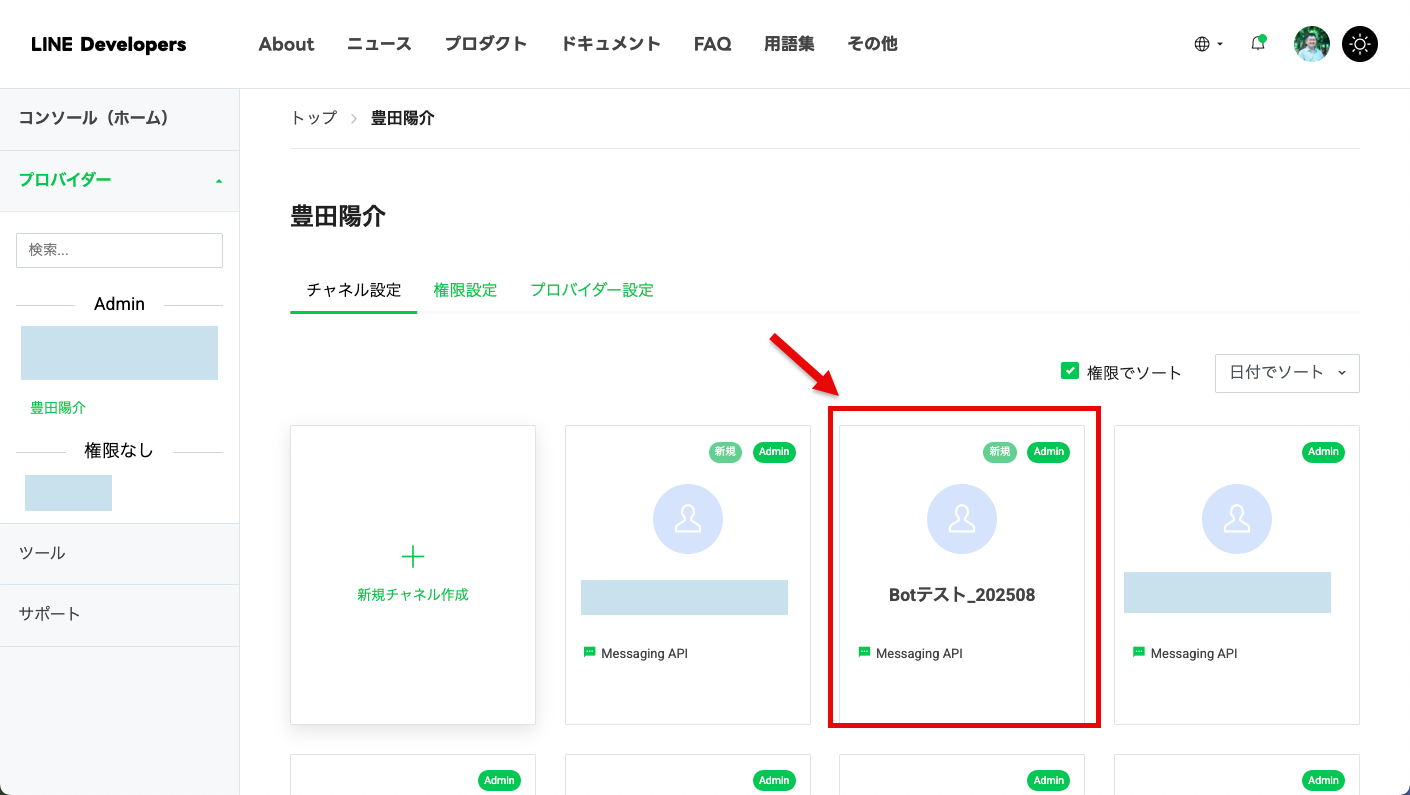Open the ドキュメント menu item
1410x795 pixels.
click(610, 44)
